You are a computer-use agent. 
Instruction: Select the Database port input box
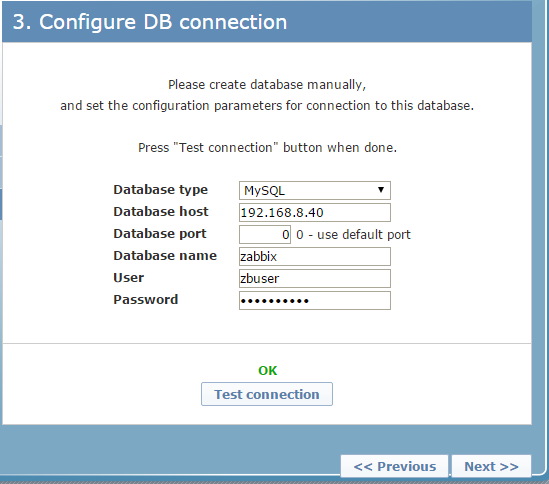pos(265,234)
